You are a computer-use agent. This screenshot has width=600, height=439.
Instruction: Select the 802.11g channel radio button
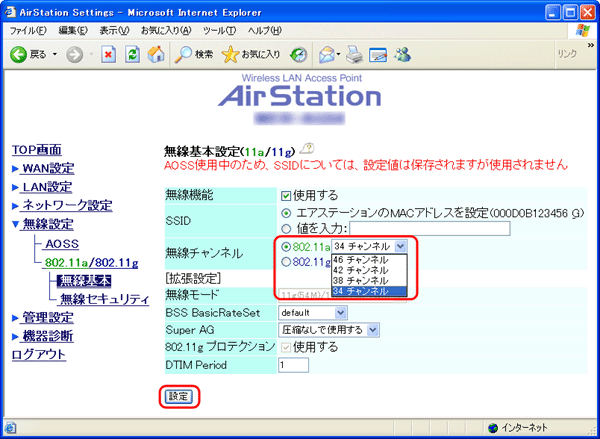coord(285,262)
